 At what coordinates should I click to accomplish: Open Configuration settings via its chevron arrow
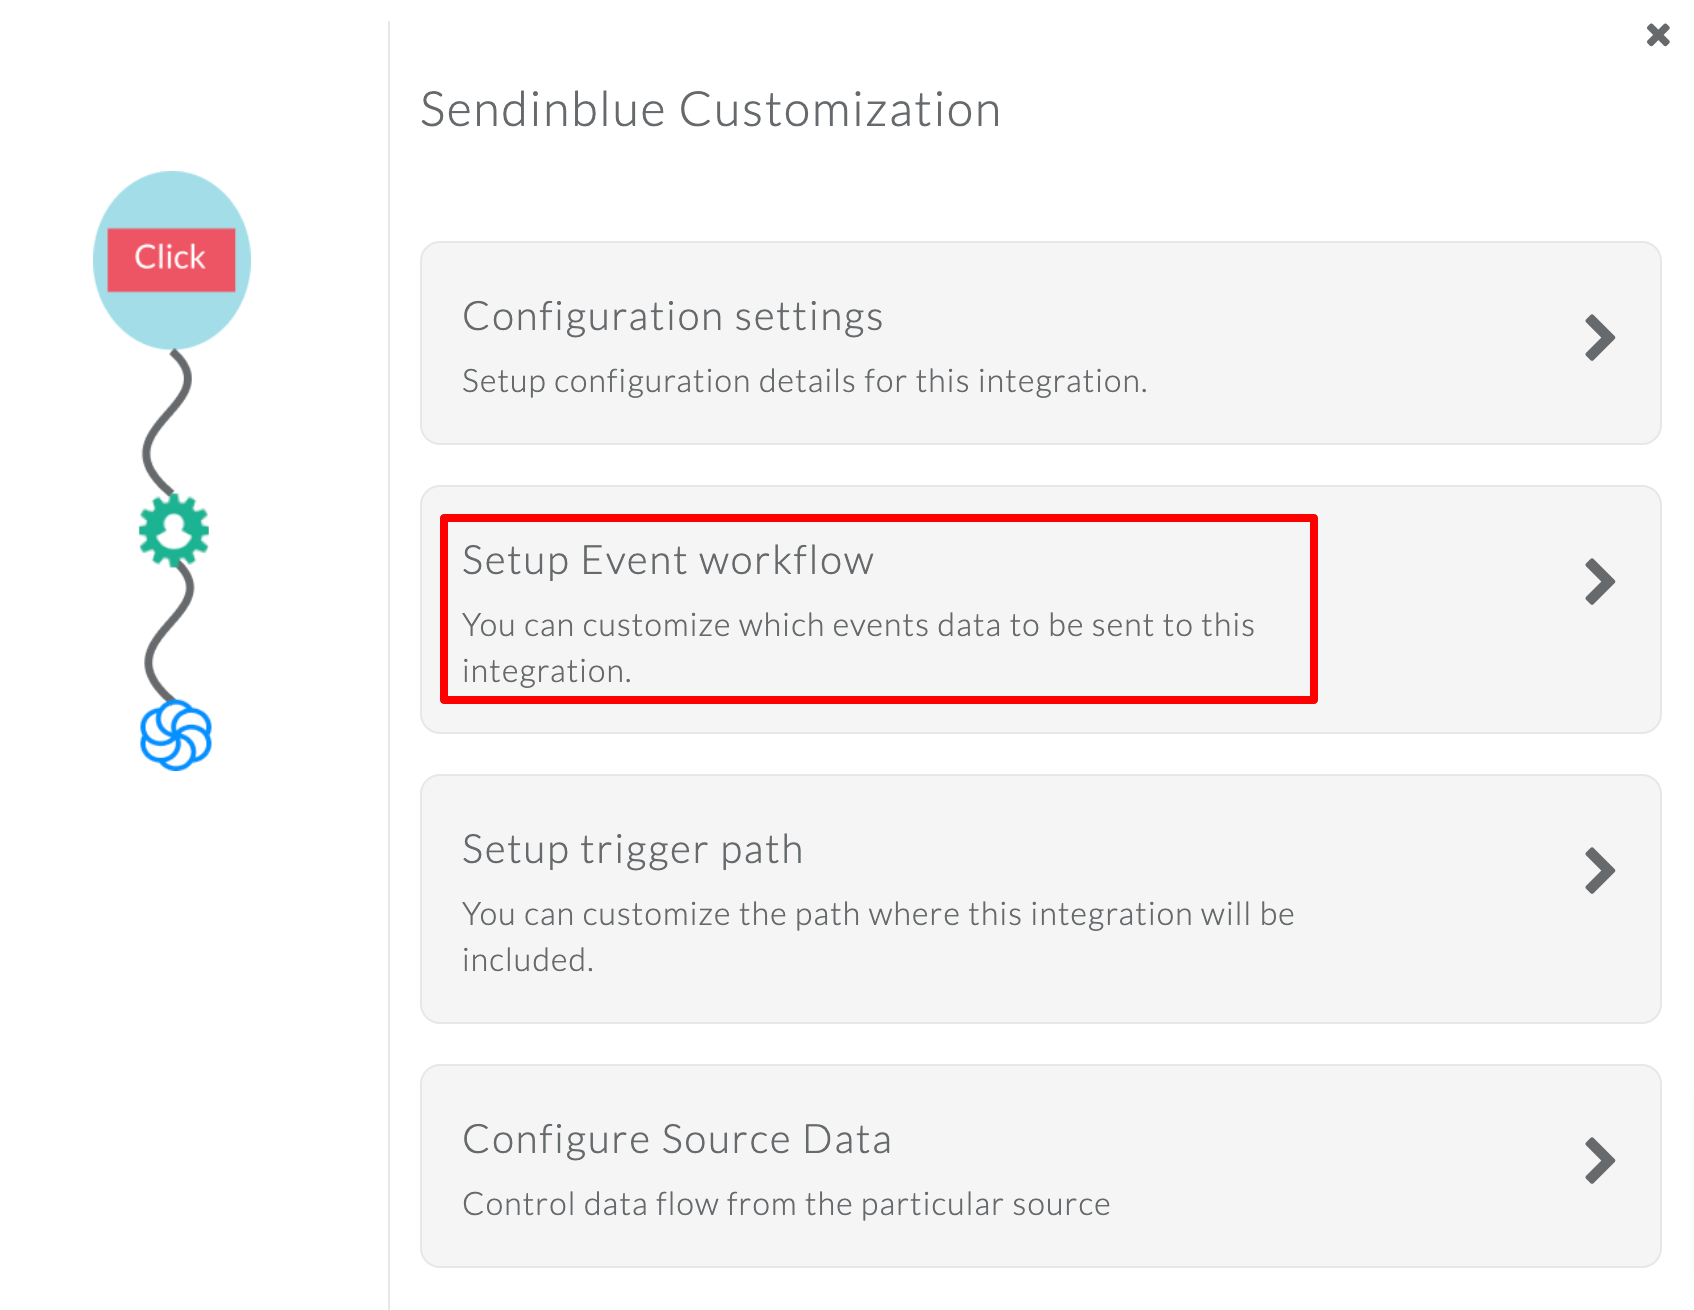click(1601, 338)
